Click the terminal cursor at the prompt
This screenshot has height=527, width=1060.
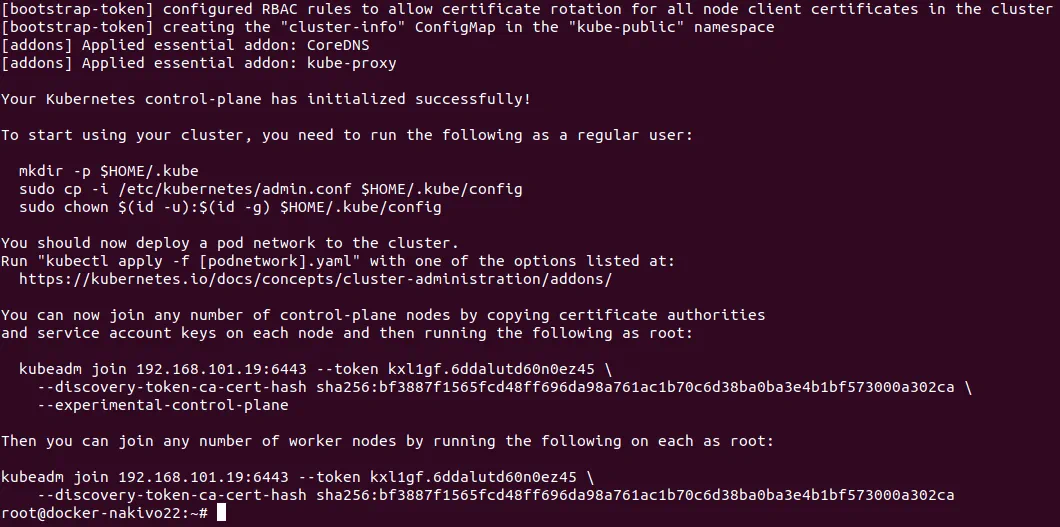click(x=222, y=513)
